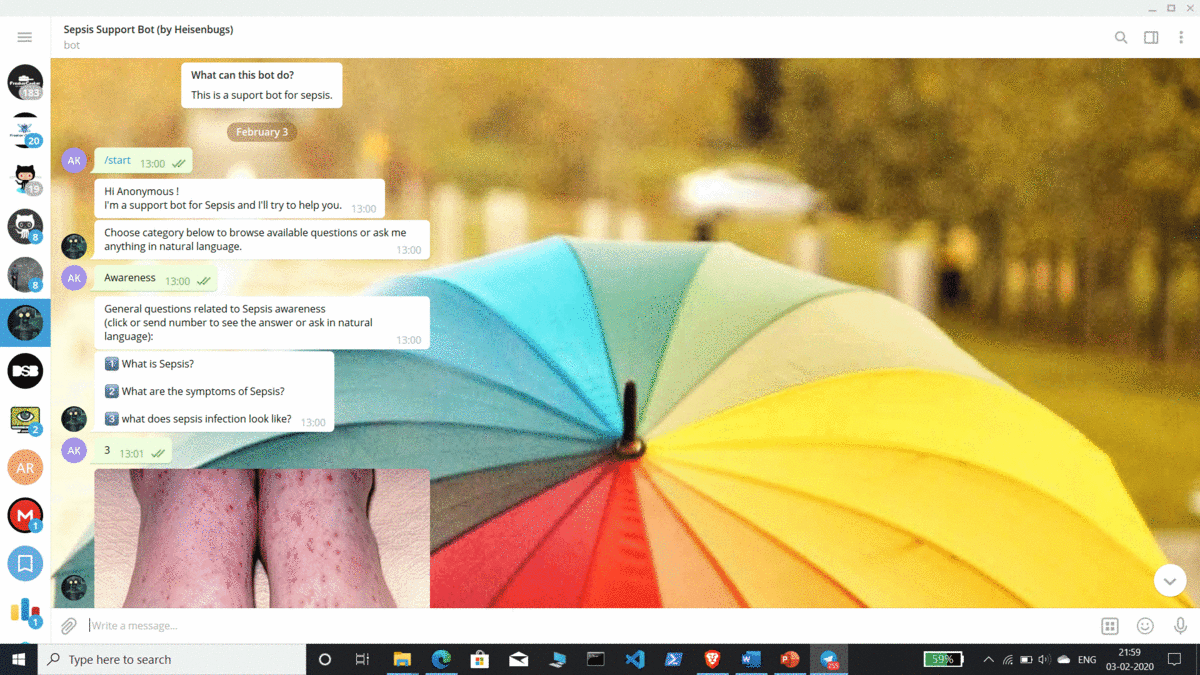Select question 3 sepsis infection look like

198,419
